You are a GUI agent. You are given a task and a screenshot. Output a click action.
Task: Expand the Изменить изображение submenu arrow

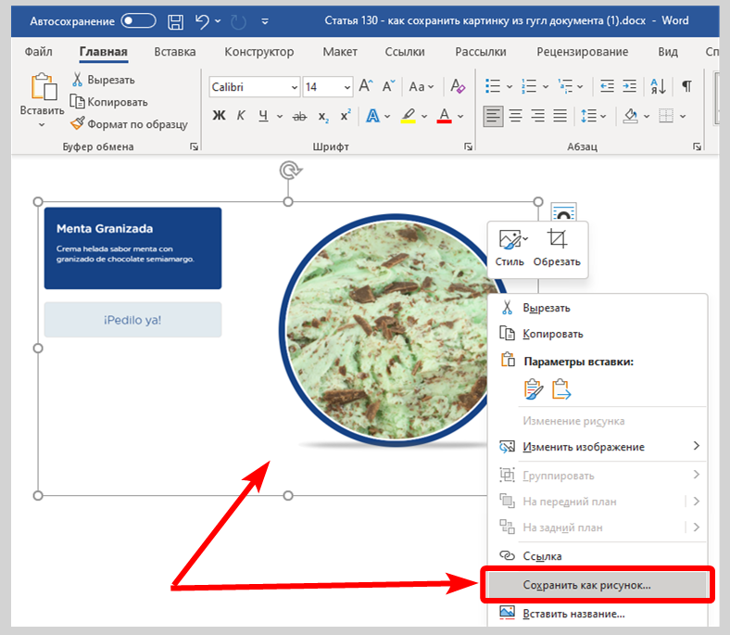696,446
